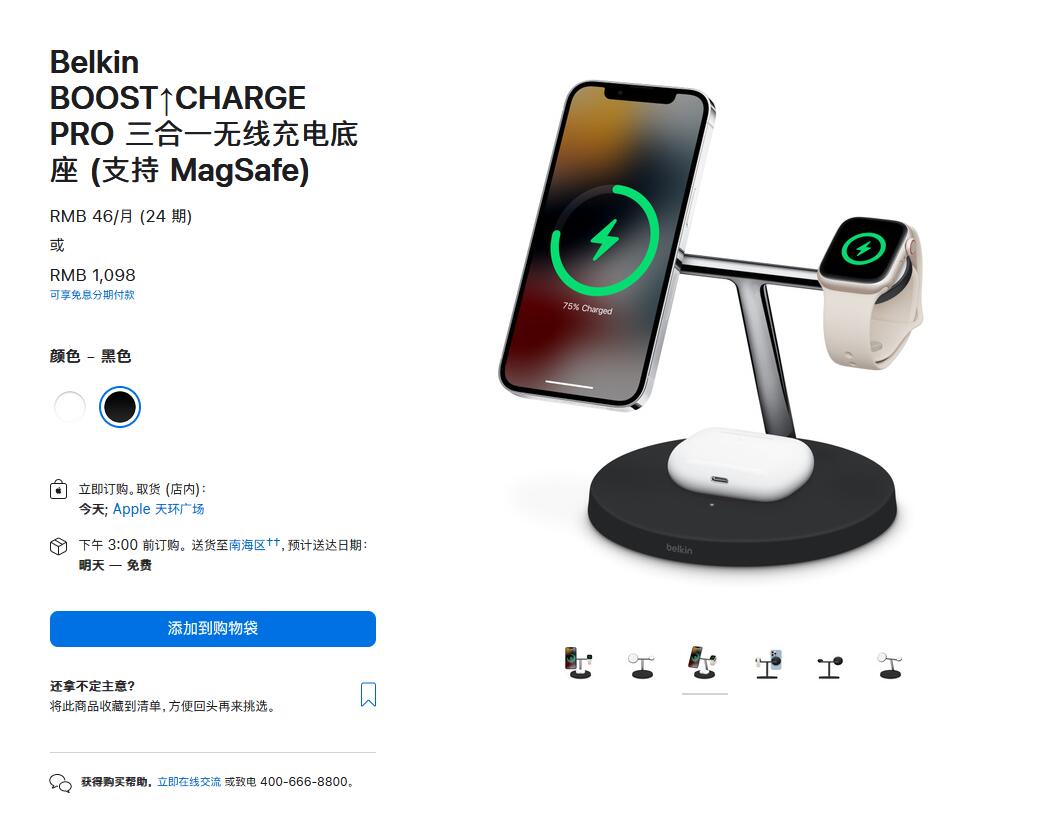
Task: Select the black color swatch
Action: click(x=119, y=407)
